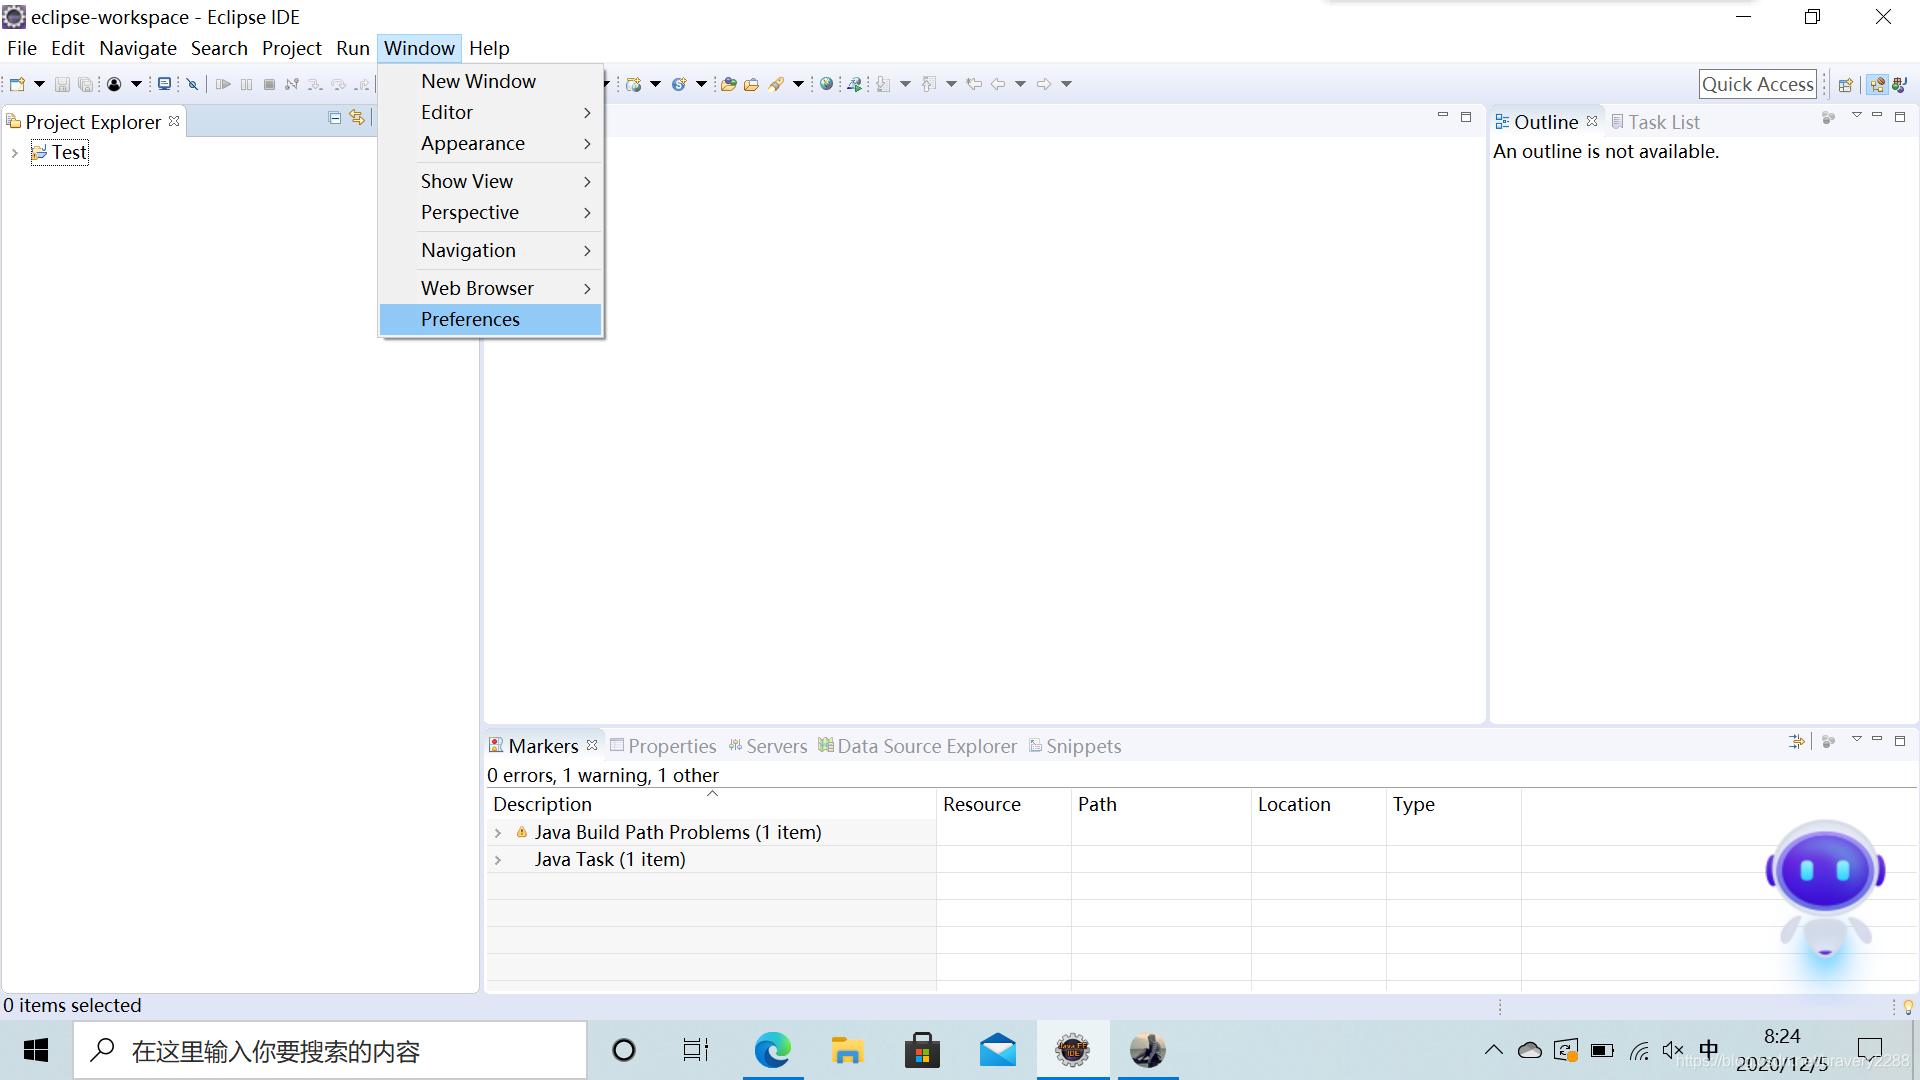Screen dimensions: 1920x1080
Task: Click the Open Web Browser globe icon
Action: coord(826,84)
